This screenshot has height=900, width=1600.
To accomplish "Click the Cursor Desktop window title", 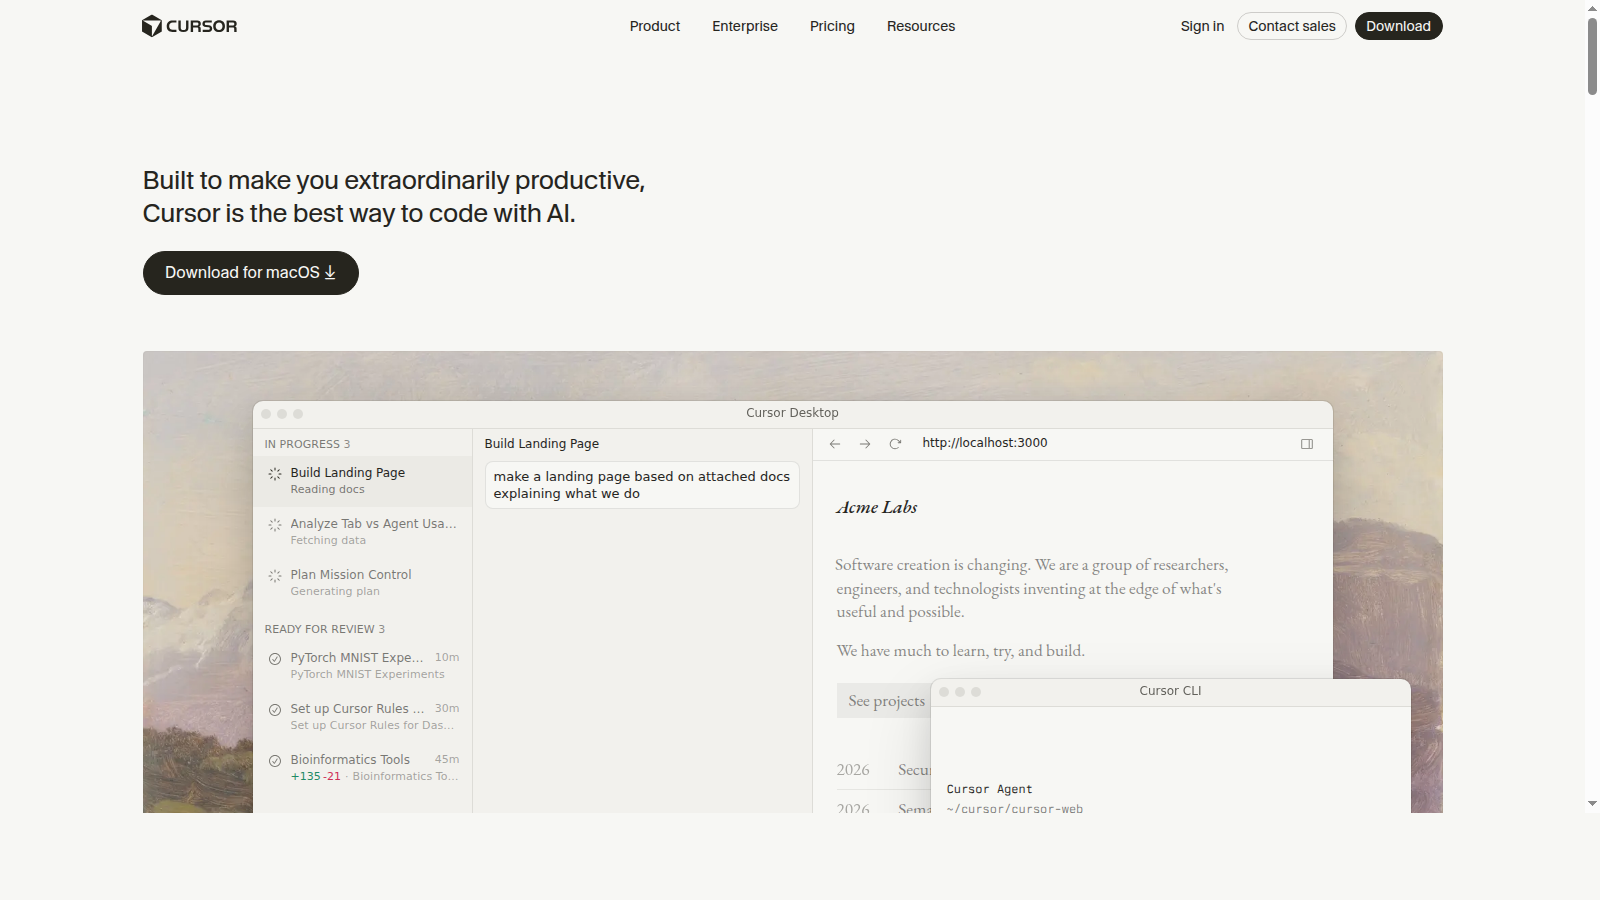I will click(x=792, y=413).
